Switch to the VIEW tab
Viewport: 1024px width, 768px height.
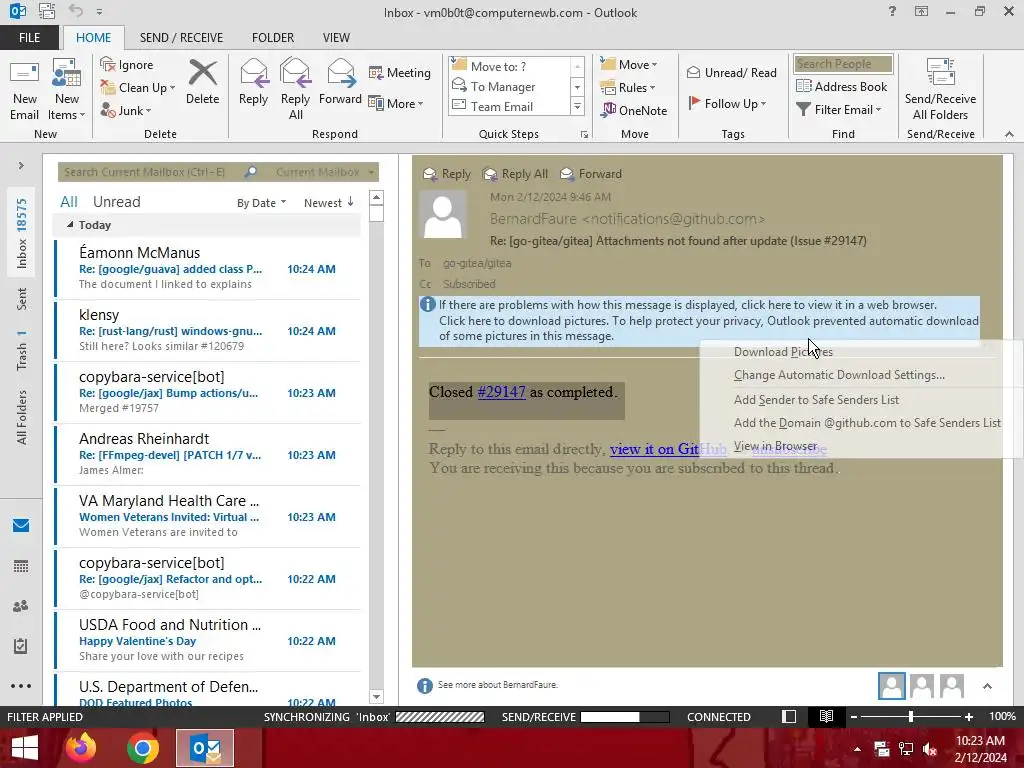point(336,37)
